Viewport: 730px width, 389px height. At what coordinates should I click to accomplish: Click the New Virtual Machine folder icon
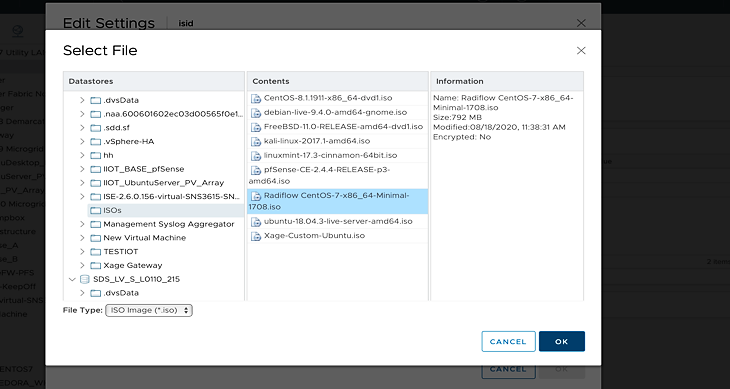click(x=95, y=238)
